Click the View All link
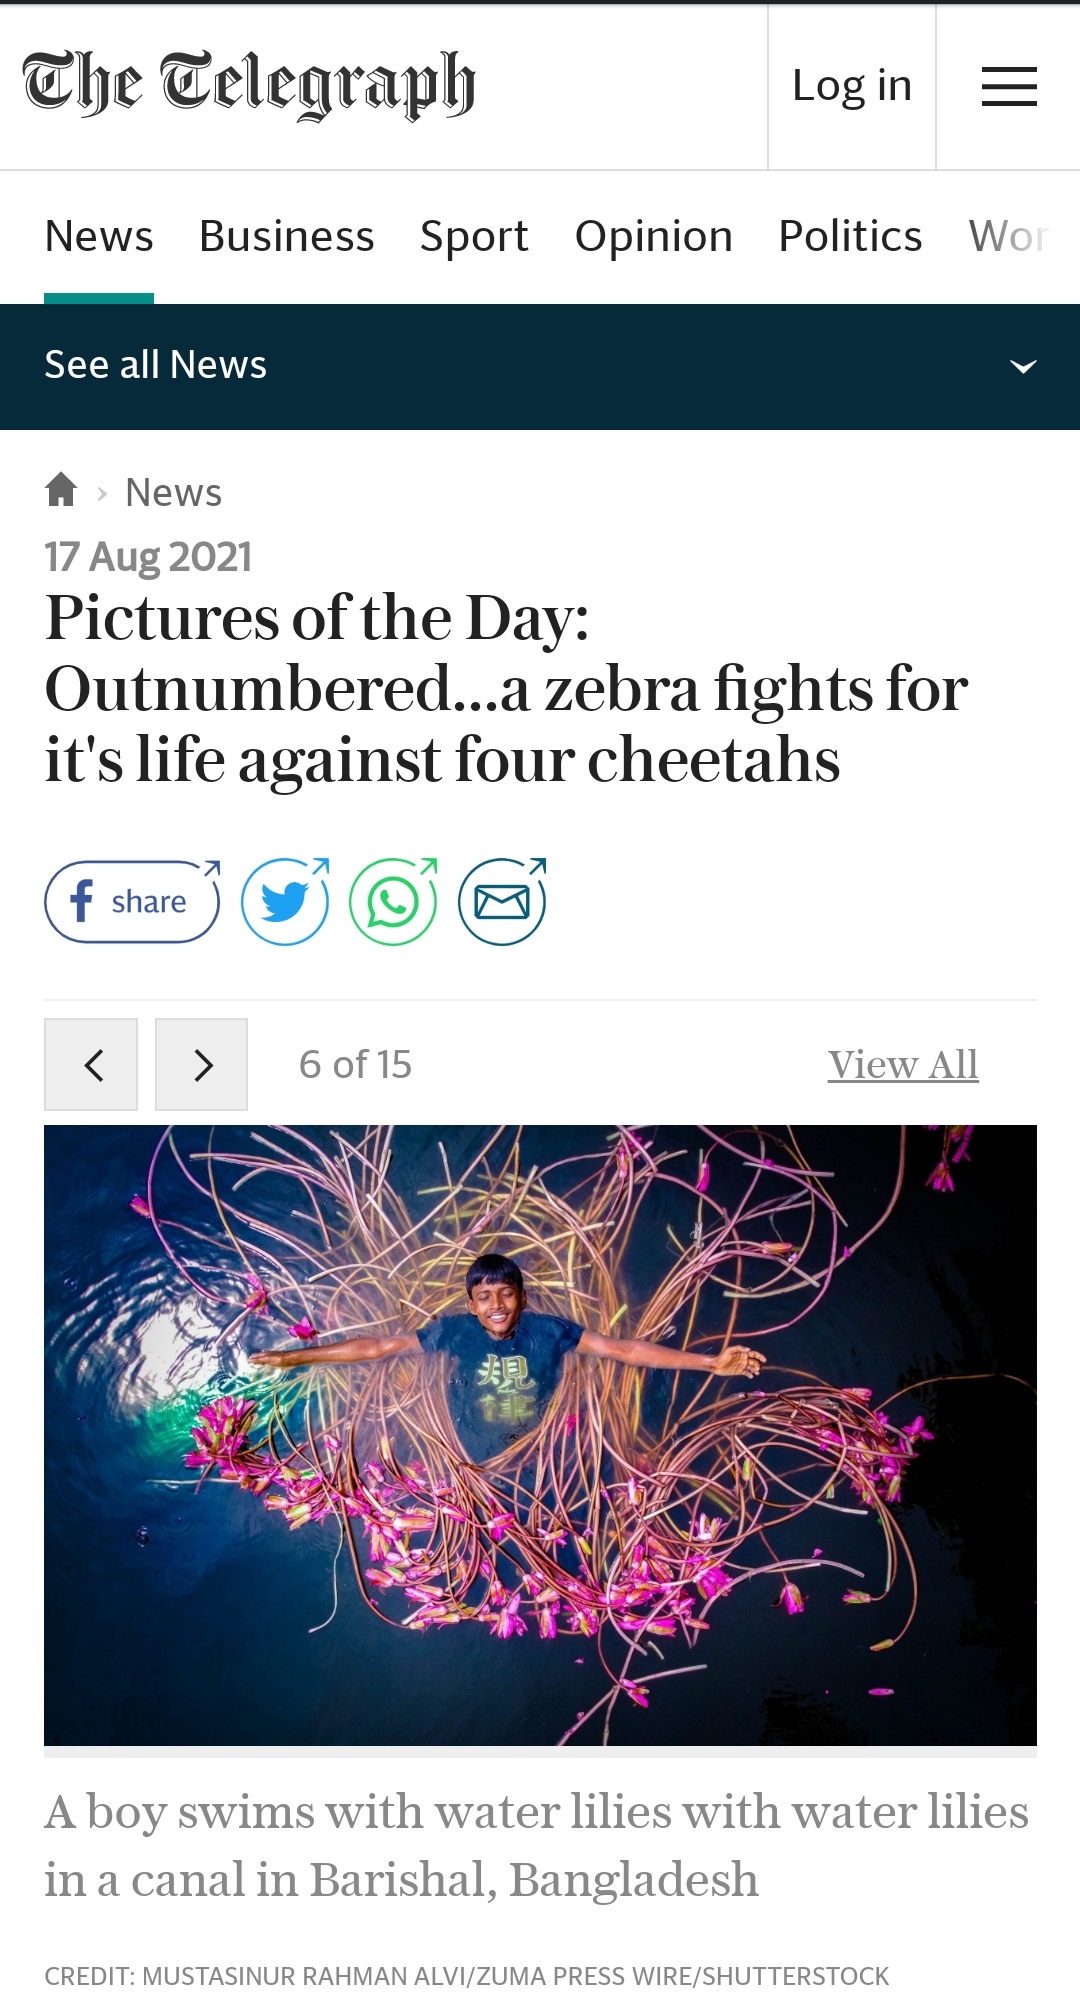The width and height of the screenshot is (1080, 2012). coord(902,1065)
